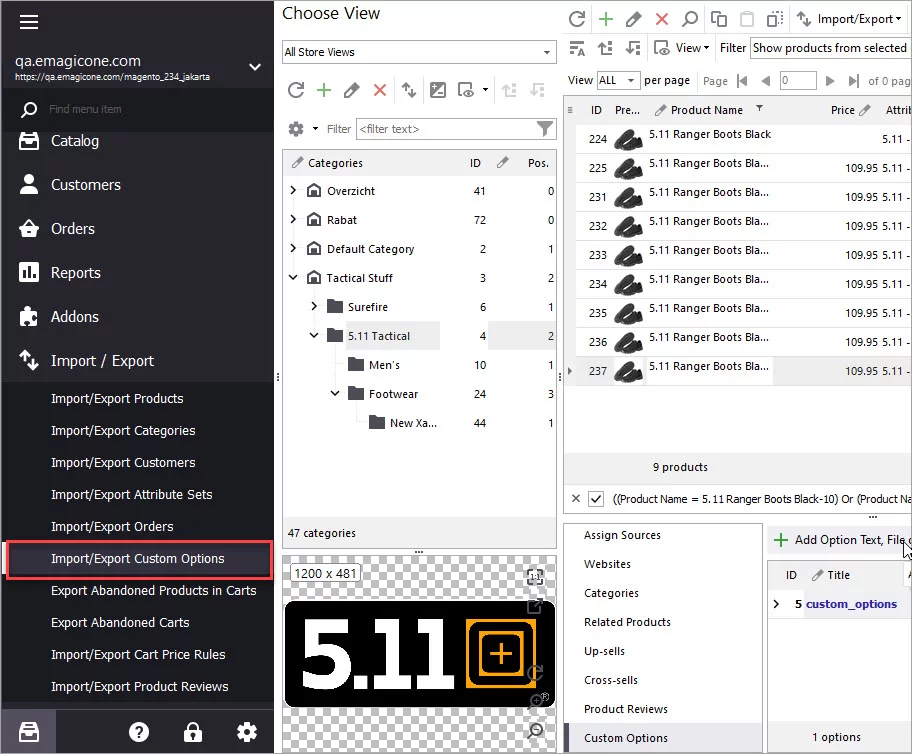Open Import/Export Product Reviews
This screenshot has height=754, width=912.
tap(140, 687)
